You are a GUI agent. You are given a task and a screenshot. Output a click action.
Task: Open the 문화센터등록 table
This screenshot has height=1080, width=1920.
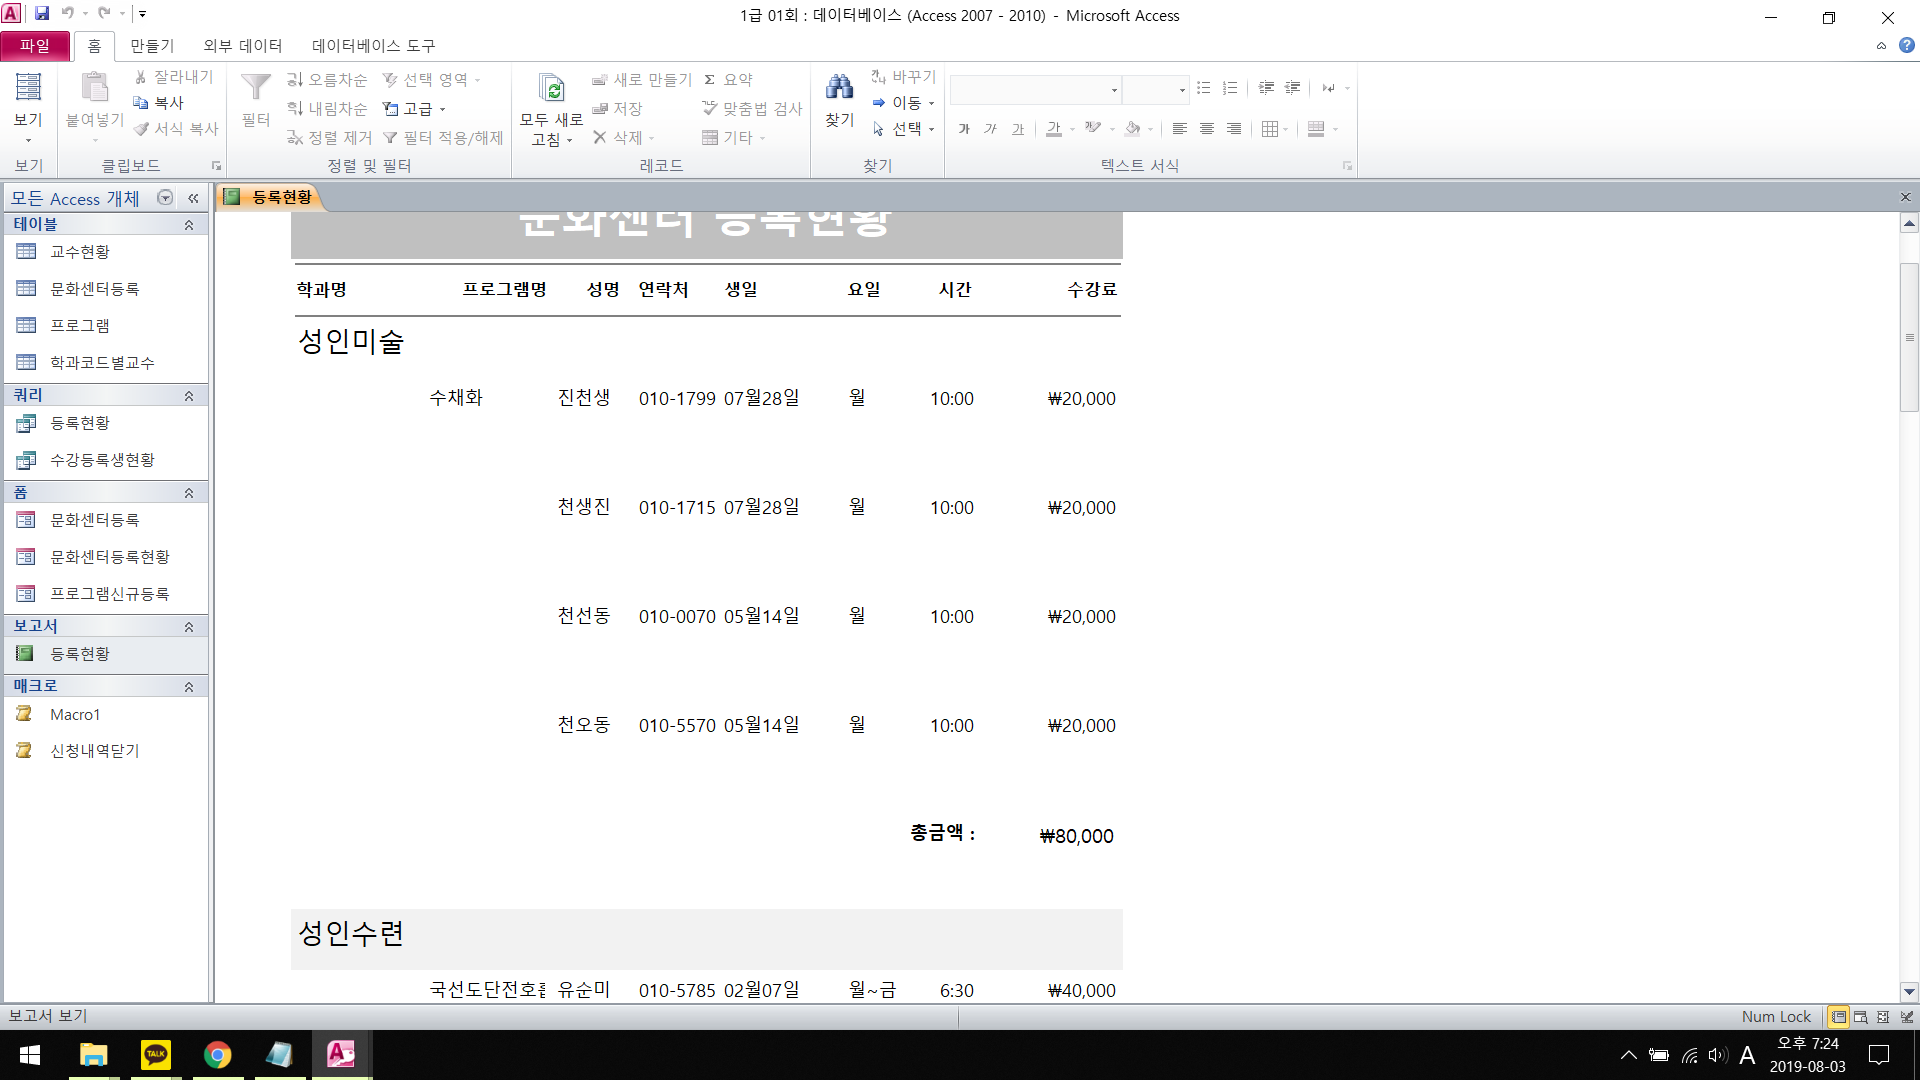[94, 289]
